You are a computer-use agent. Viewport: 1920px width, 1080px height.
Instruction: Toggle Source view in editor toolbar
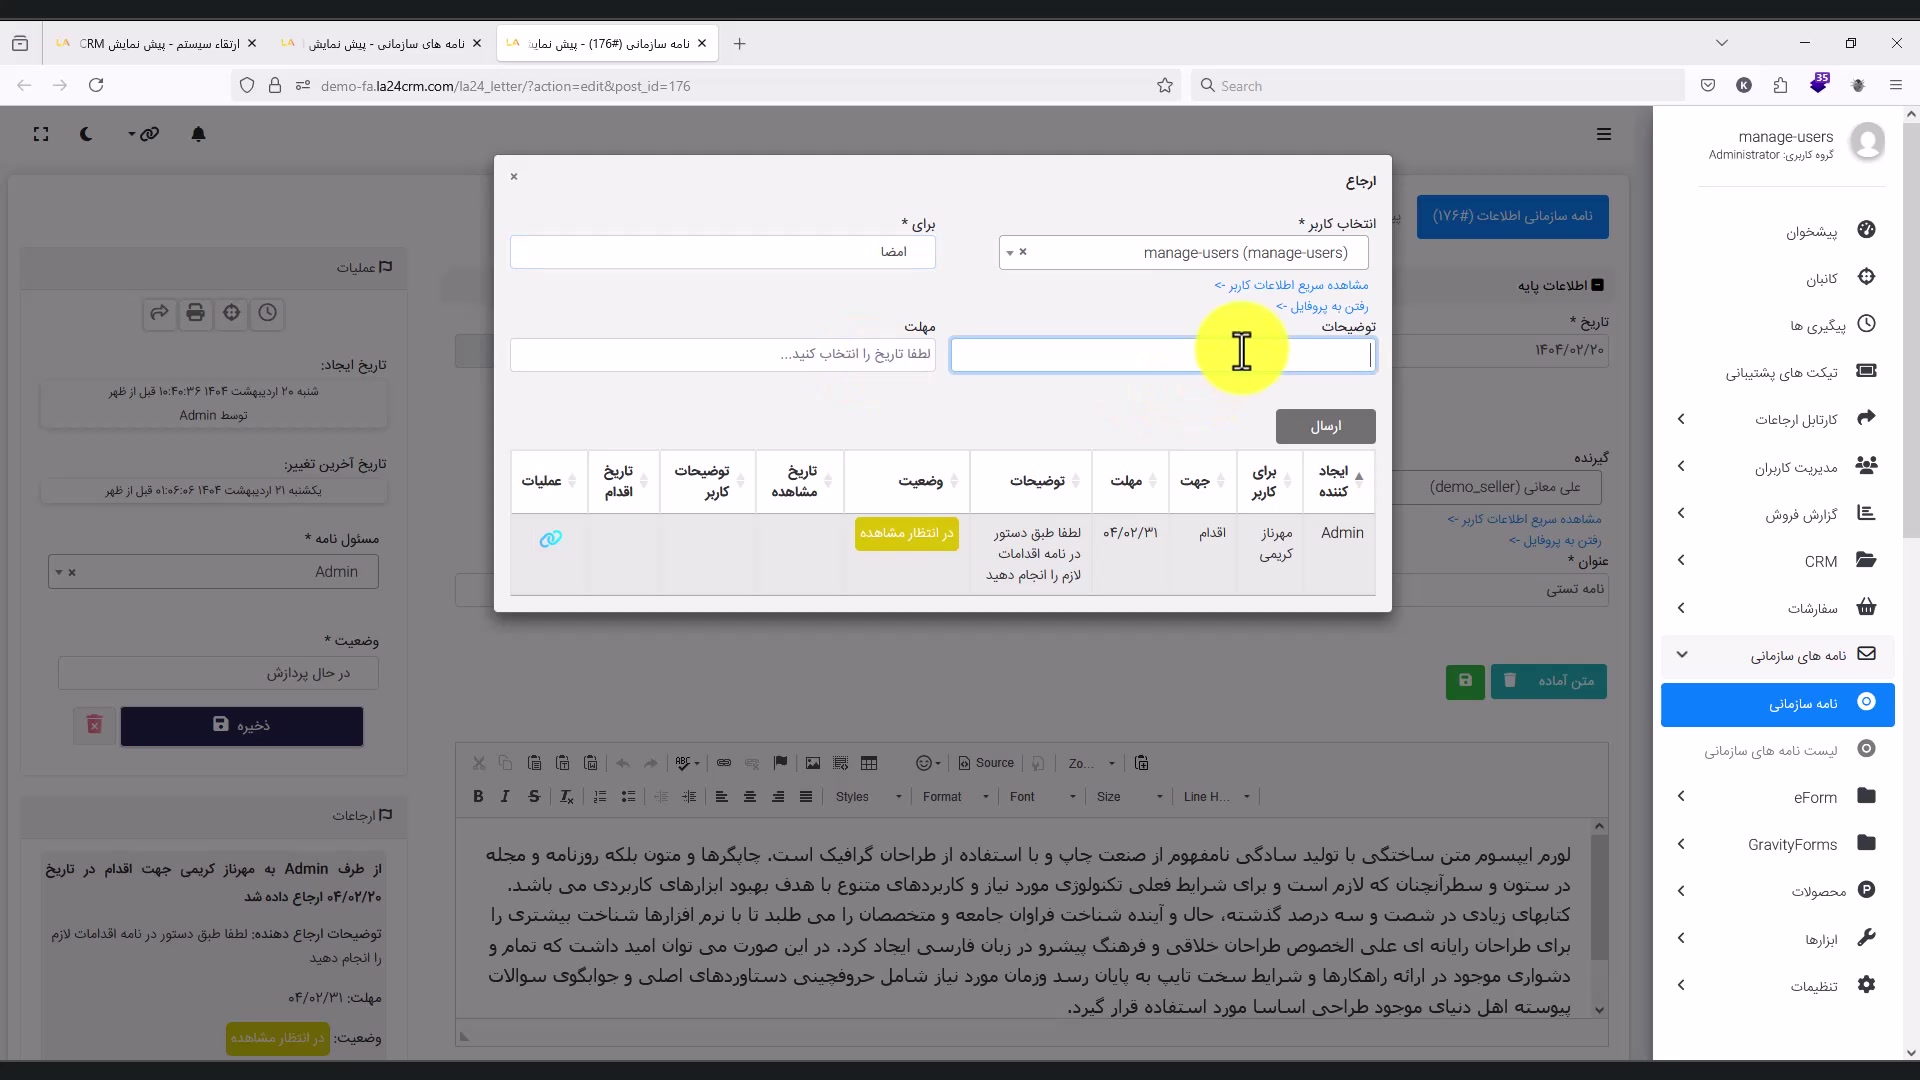coord(985,763)
